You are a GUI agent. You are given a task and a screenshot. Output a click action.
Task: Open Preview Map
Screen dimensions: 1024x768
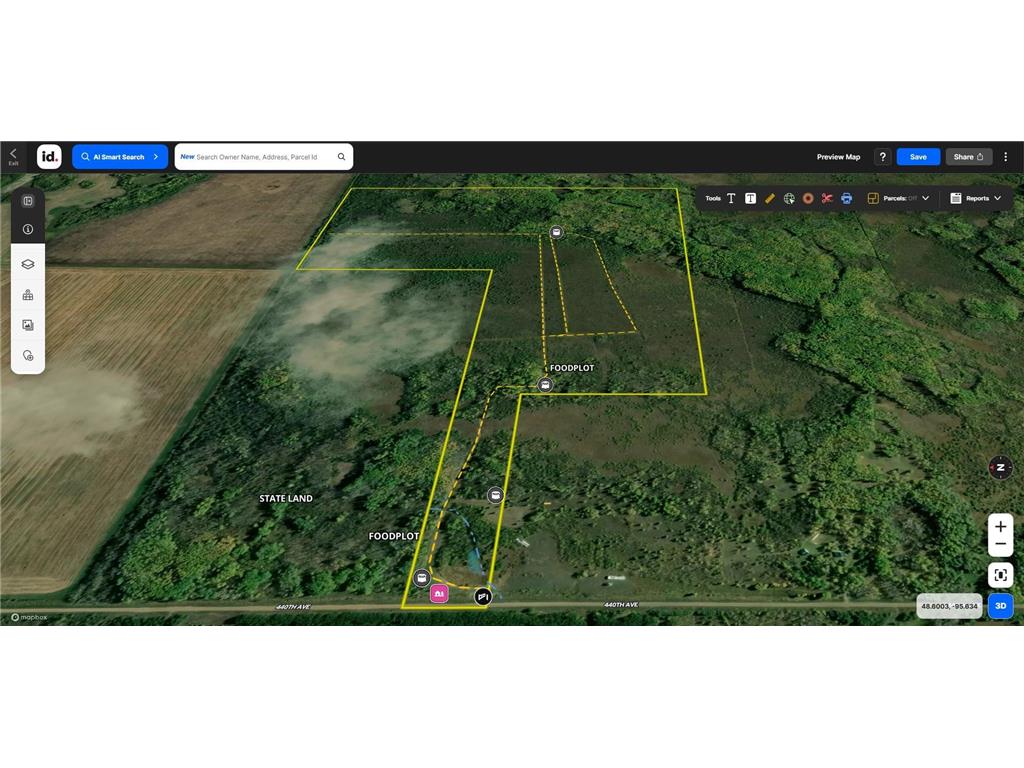click(x=838, y=157)
